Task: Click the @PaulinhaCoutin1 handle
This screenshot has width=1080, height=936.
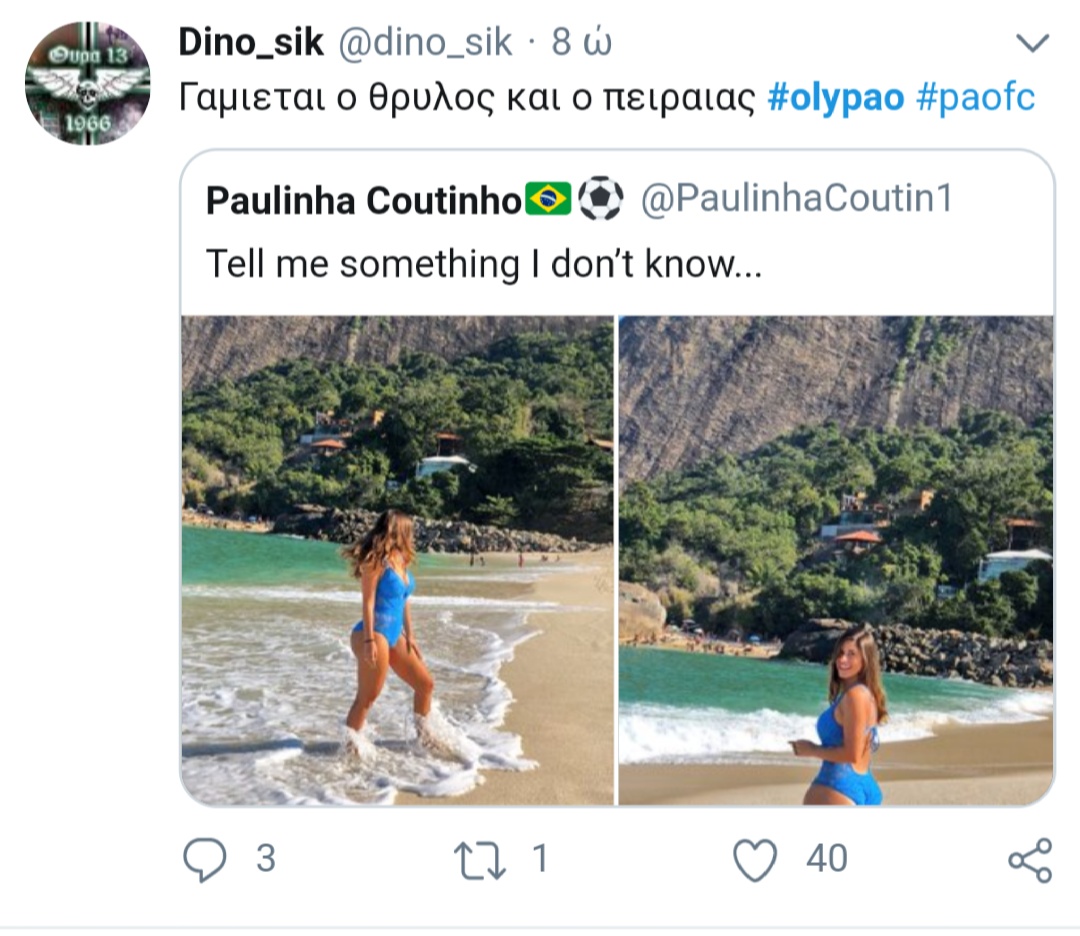Action: click(795, 200)
